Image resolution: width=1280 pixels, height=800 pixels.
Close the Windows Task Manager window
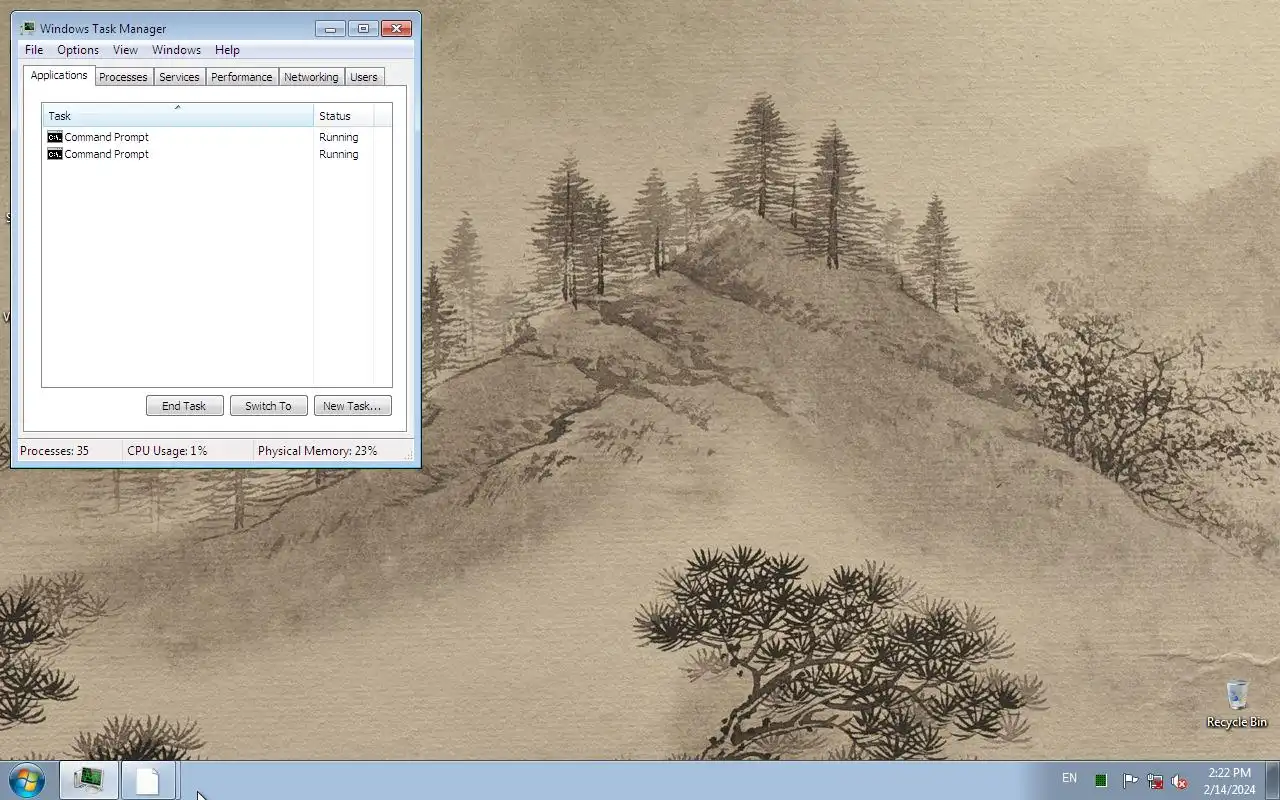tap(396, 29)
